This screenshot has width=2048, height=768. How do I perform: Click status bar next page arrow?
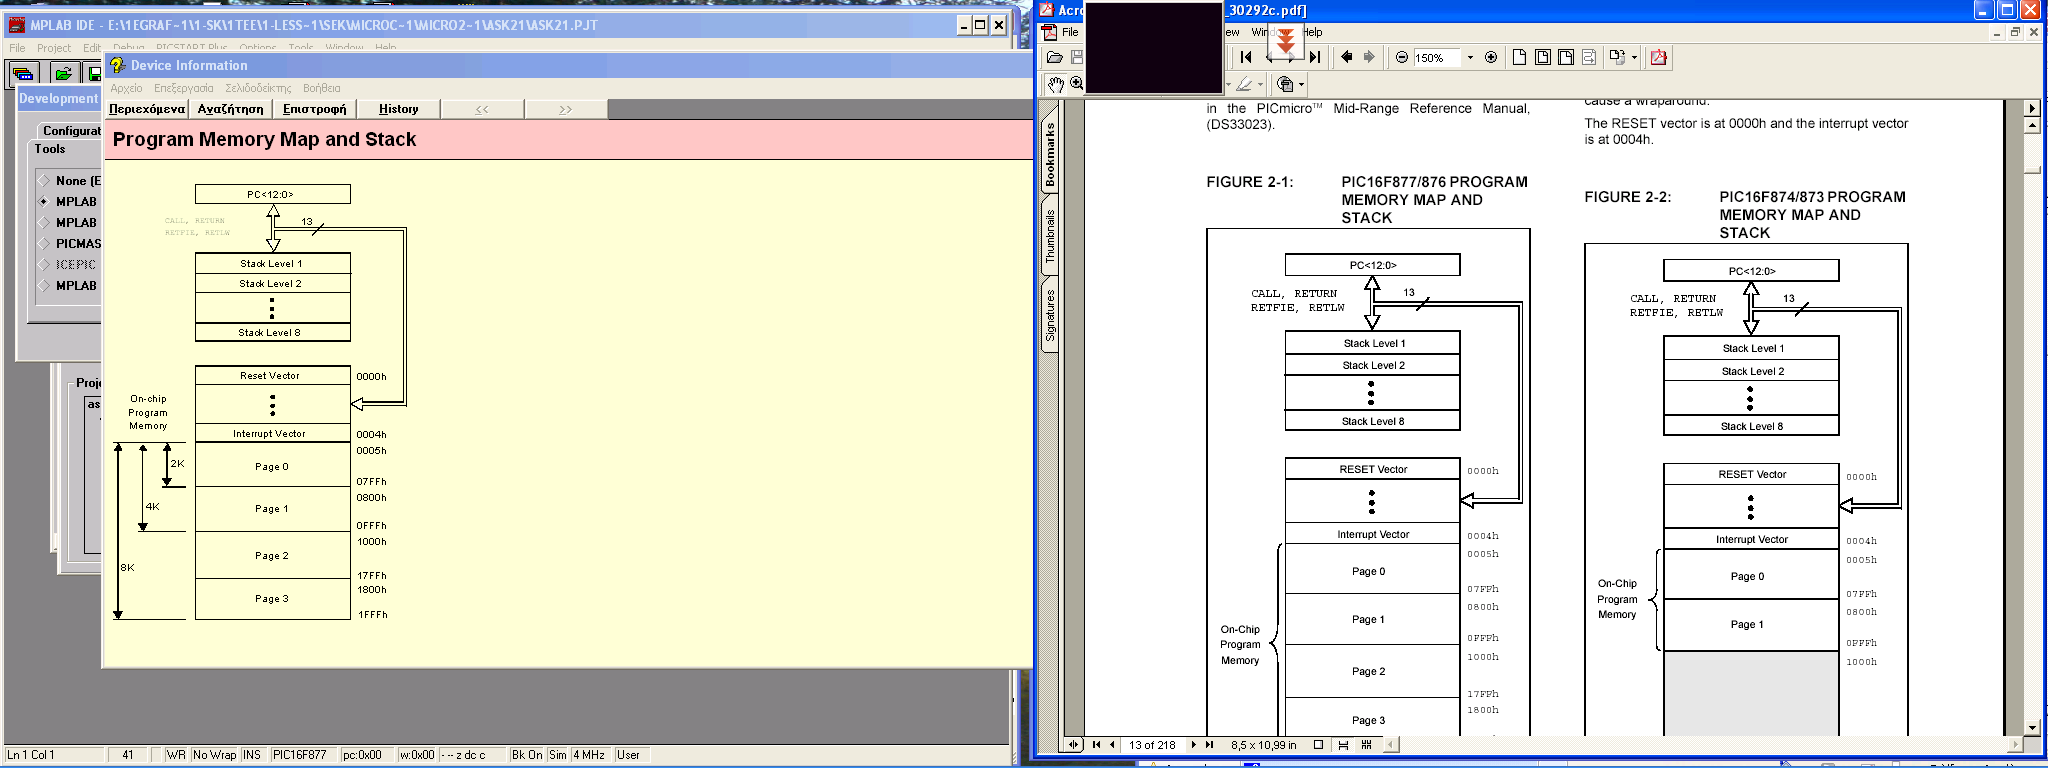pos(1193,744)
